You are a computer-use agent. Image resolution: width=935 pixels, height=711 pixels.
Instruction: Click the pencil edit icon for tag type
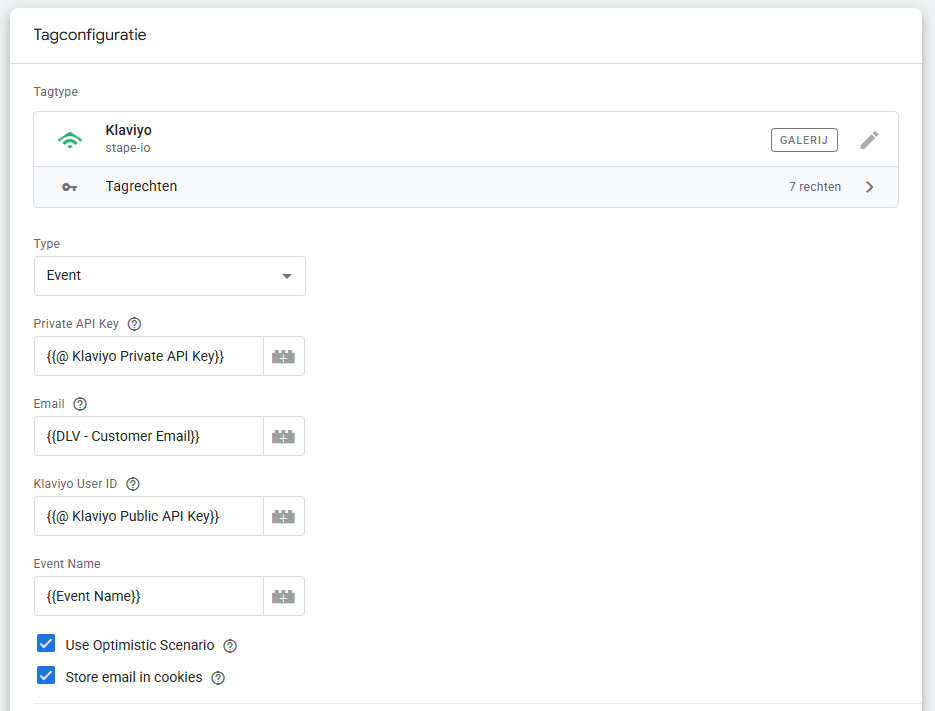pyautogui.click(x=869, y=140)
